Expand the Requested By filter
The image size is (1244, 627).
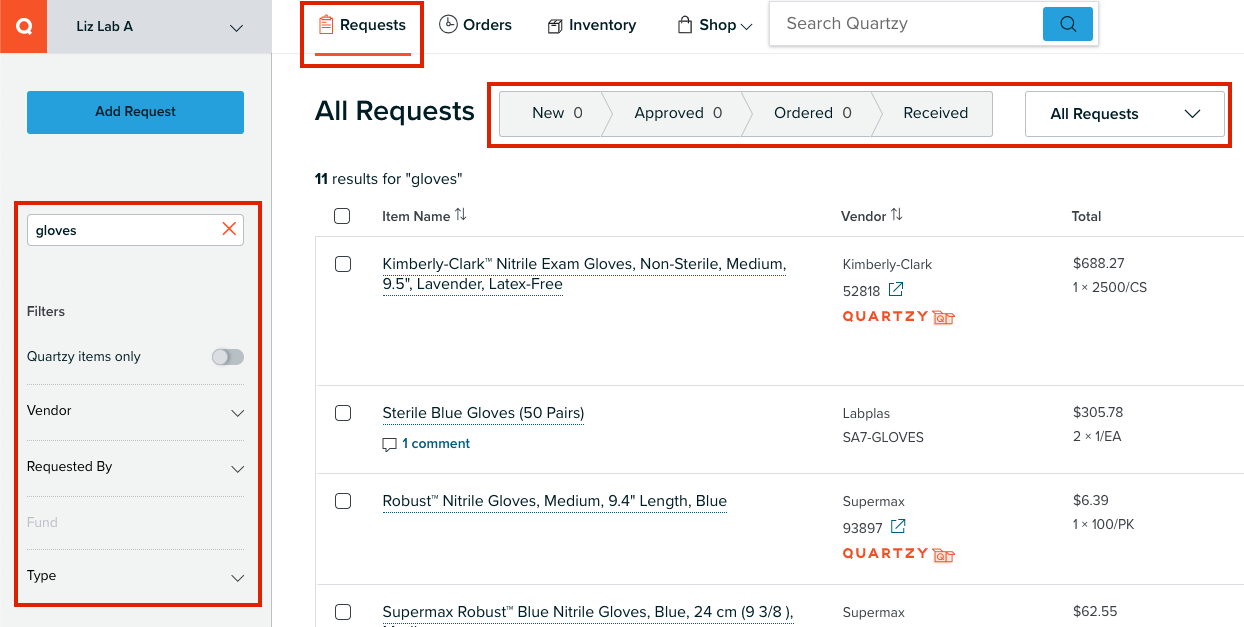(x=135, y=468)
